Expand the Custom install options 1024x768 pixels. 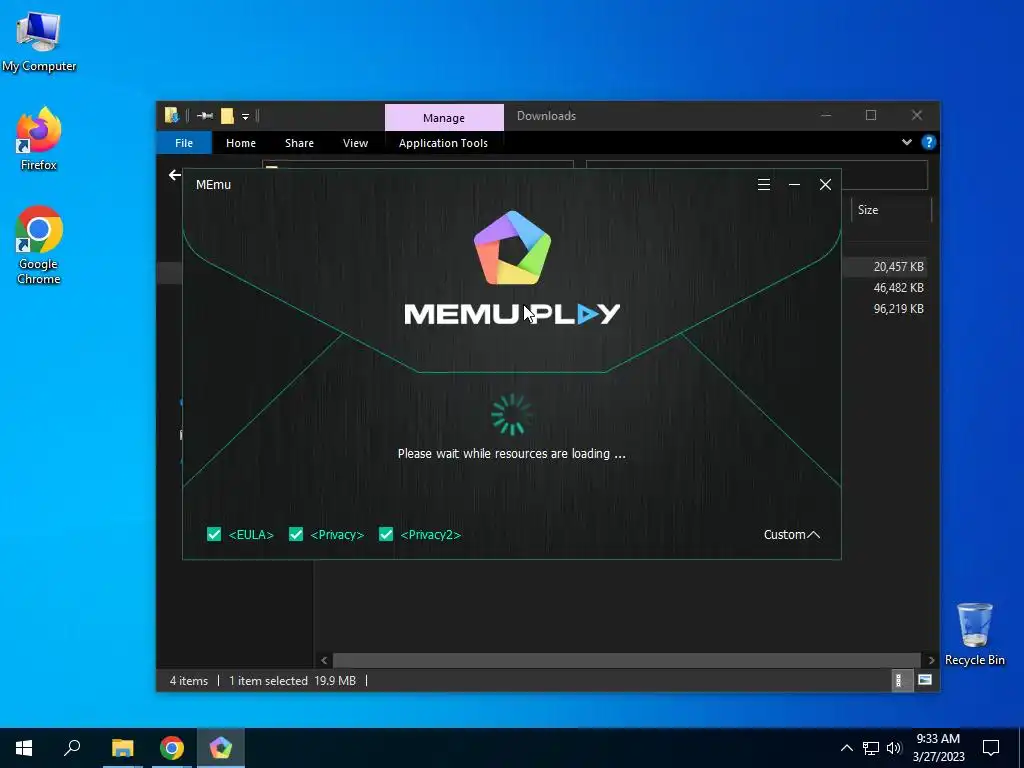(x=792, y=535)
